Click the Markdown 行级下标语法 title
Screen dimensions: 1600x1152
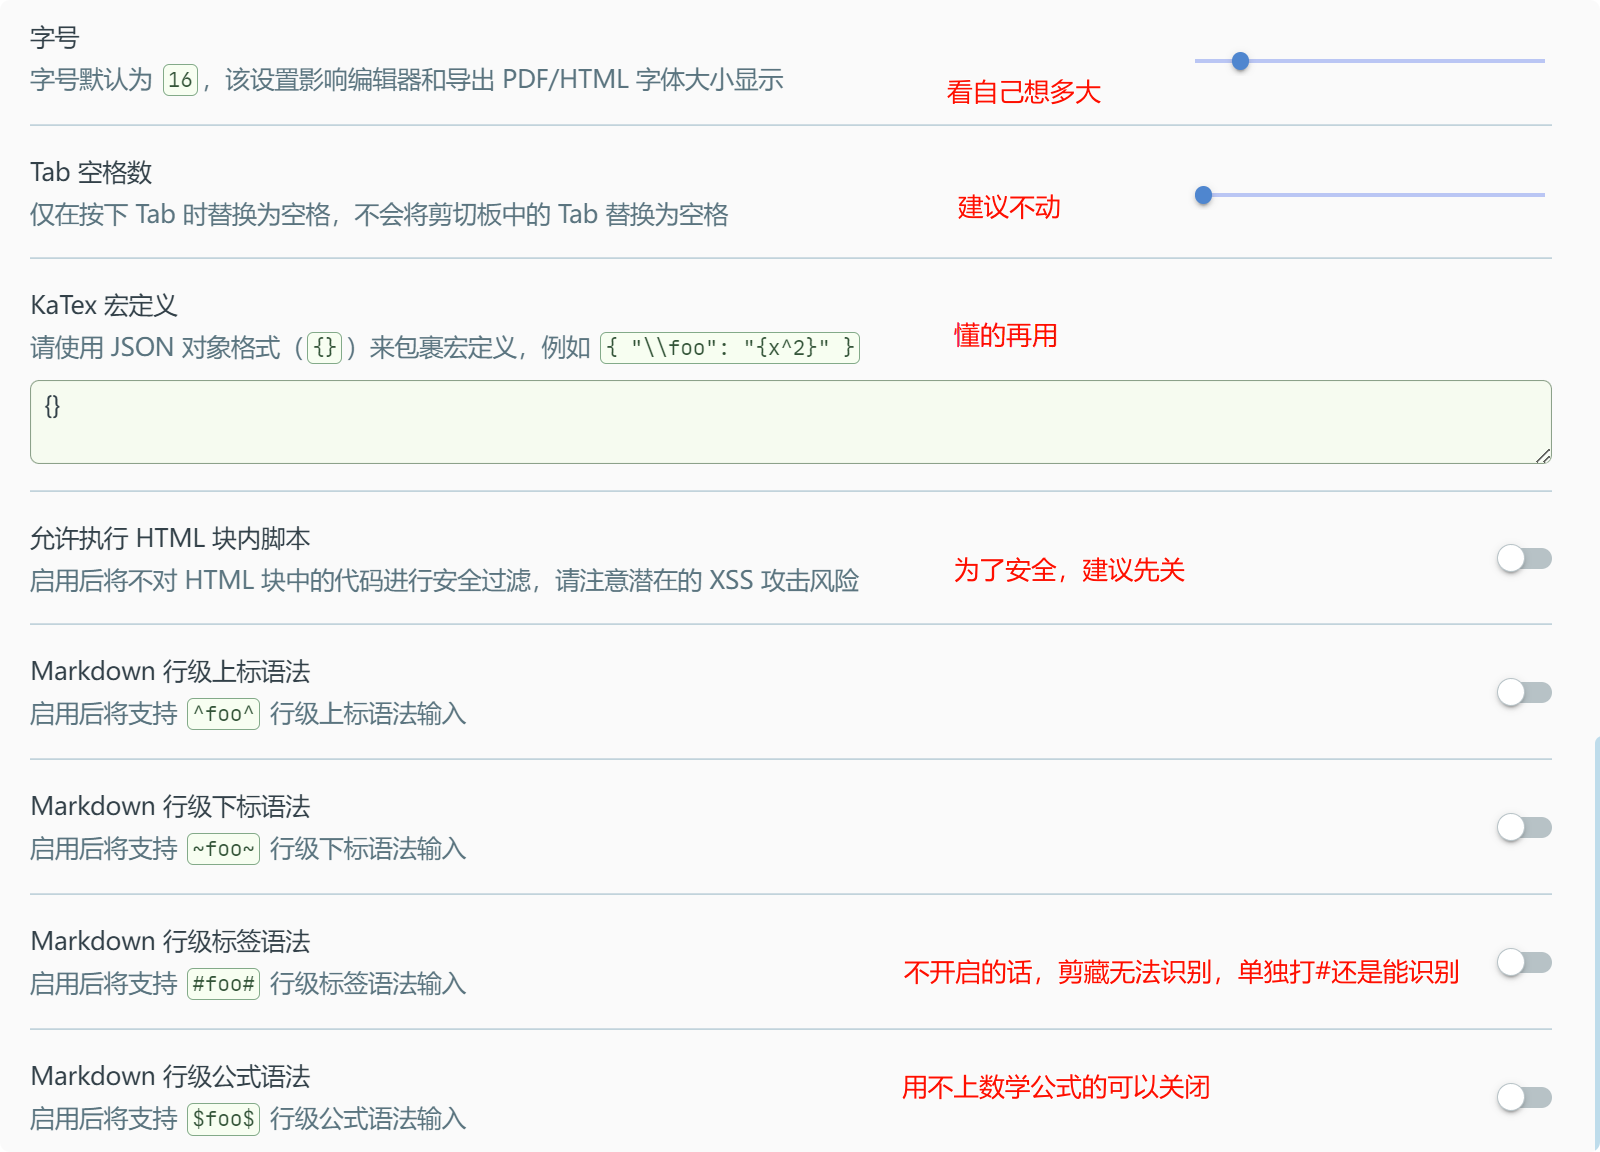(x=170, y=806)
